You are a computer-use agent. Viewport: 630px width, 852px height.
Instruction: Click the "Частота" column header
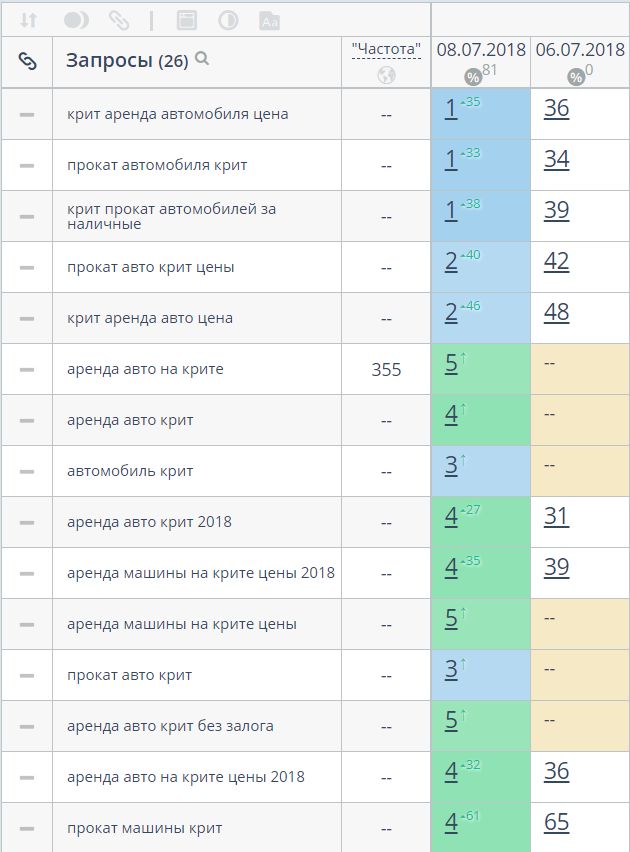point(386,49)
